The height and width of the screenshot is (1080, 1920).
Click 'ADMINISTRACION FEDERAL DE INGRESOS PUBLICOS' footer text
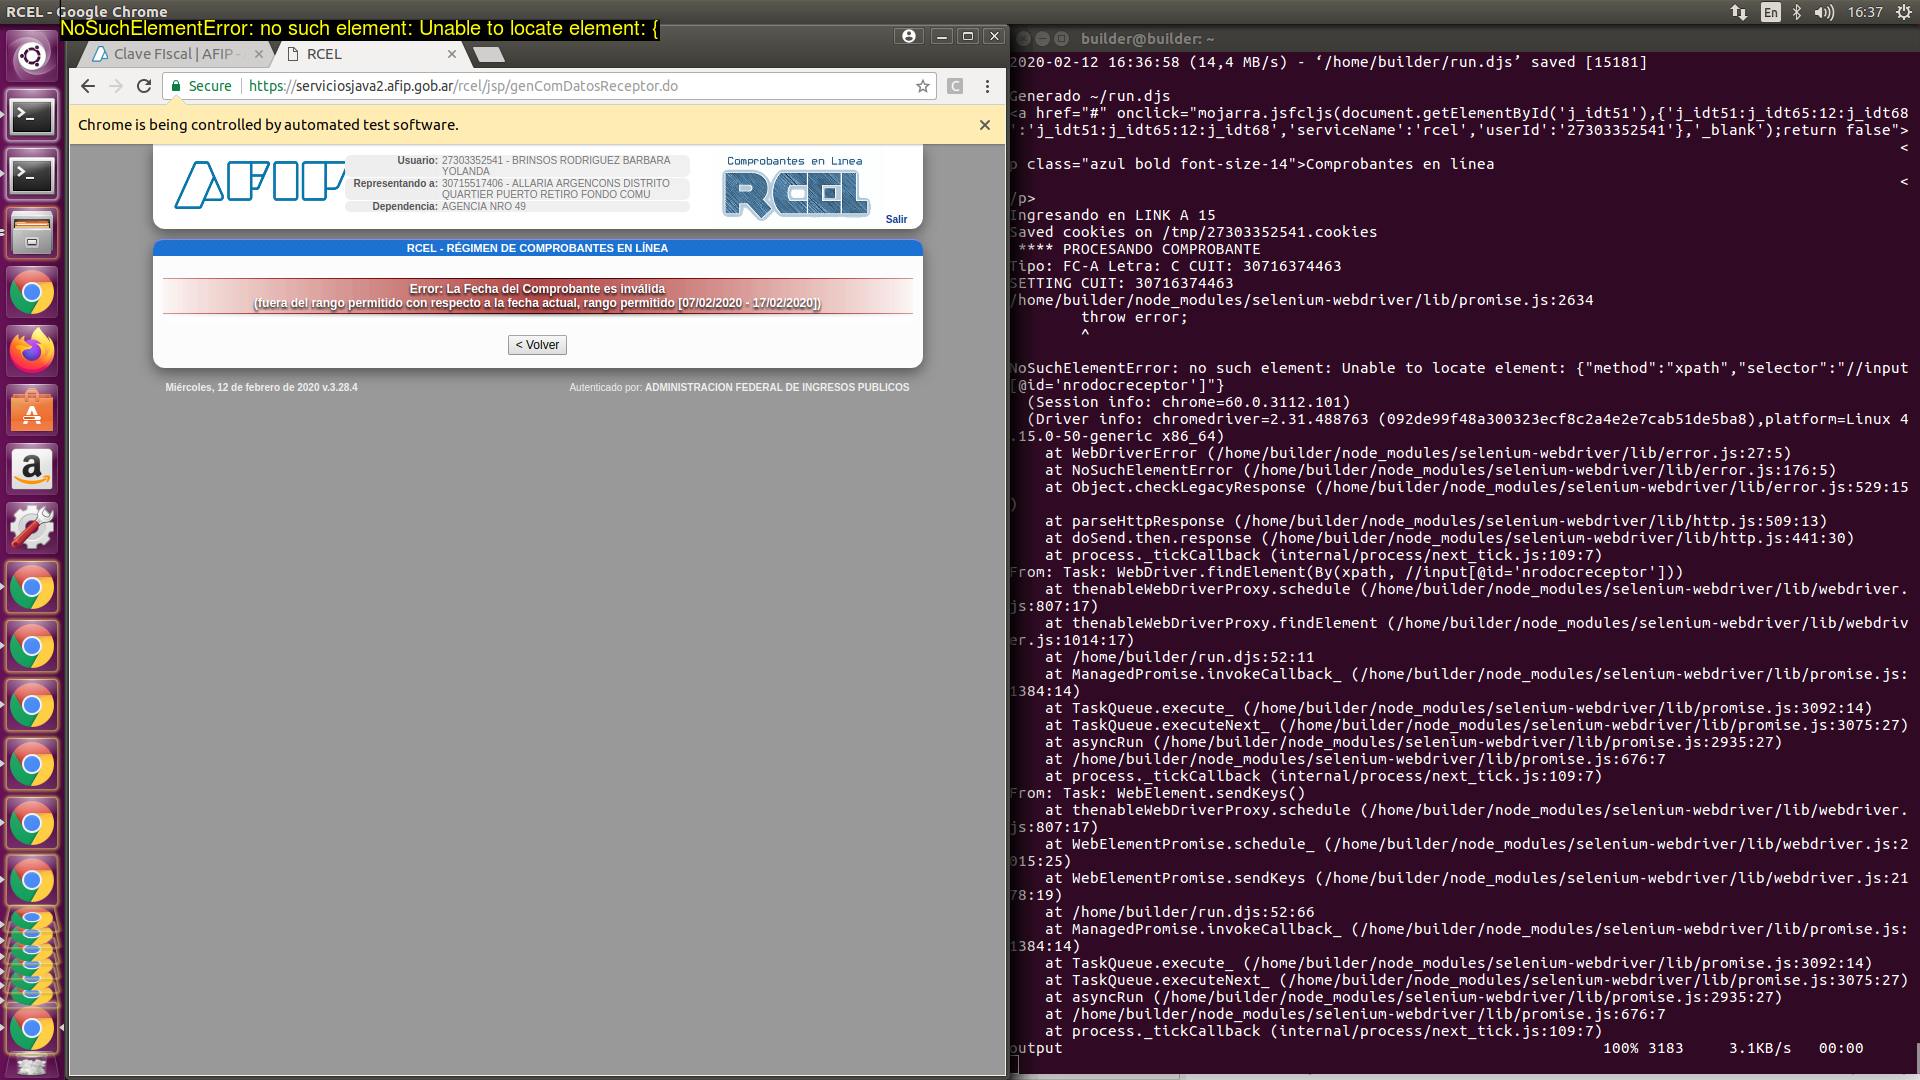click(777, 387)
